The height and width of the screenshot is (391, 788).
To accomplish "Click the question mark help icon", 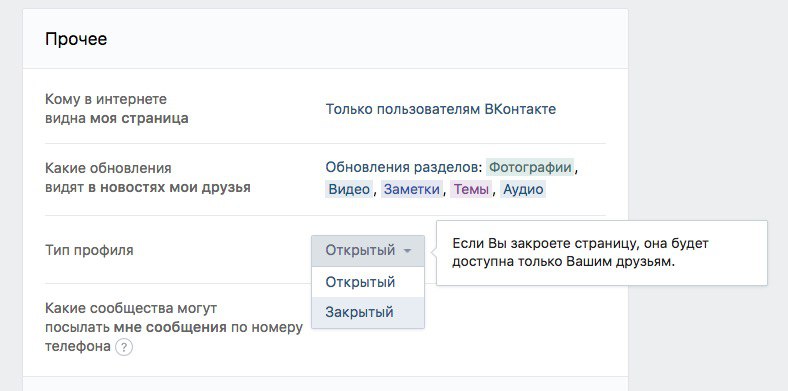I will pos(124,347).
